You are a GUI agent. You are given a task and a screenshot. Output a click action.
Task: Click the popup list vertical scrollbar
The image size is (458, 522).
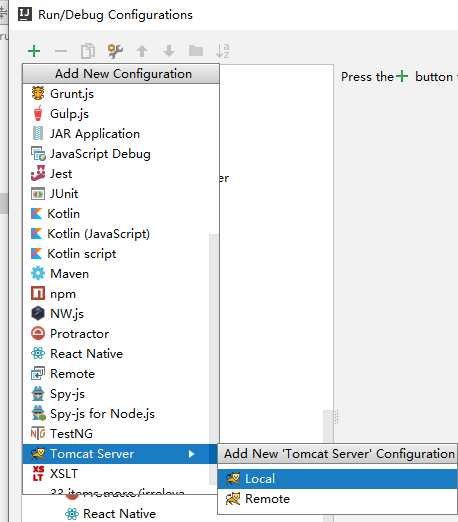(x=213, y=359)
